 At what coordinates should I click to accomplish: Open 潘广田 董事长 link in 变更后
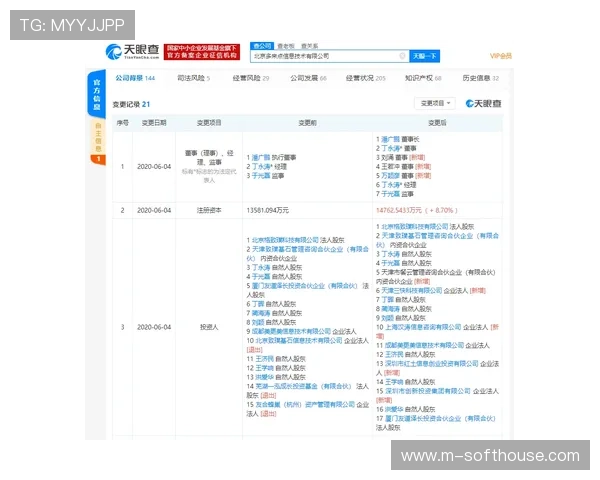pos(390,139)
